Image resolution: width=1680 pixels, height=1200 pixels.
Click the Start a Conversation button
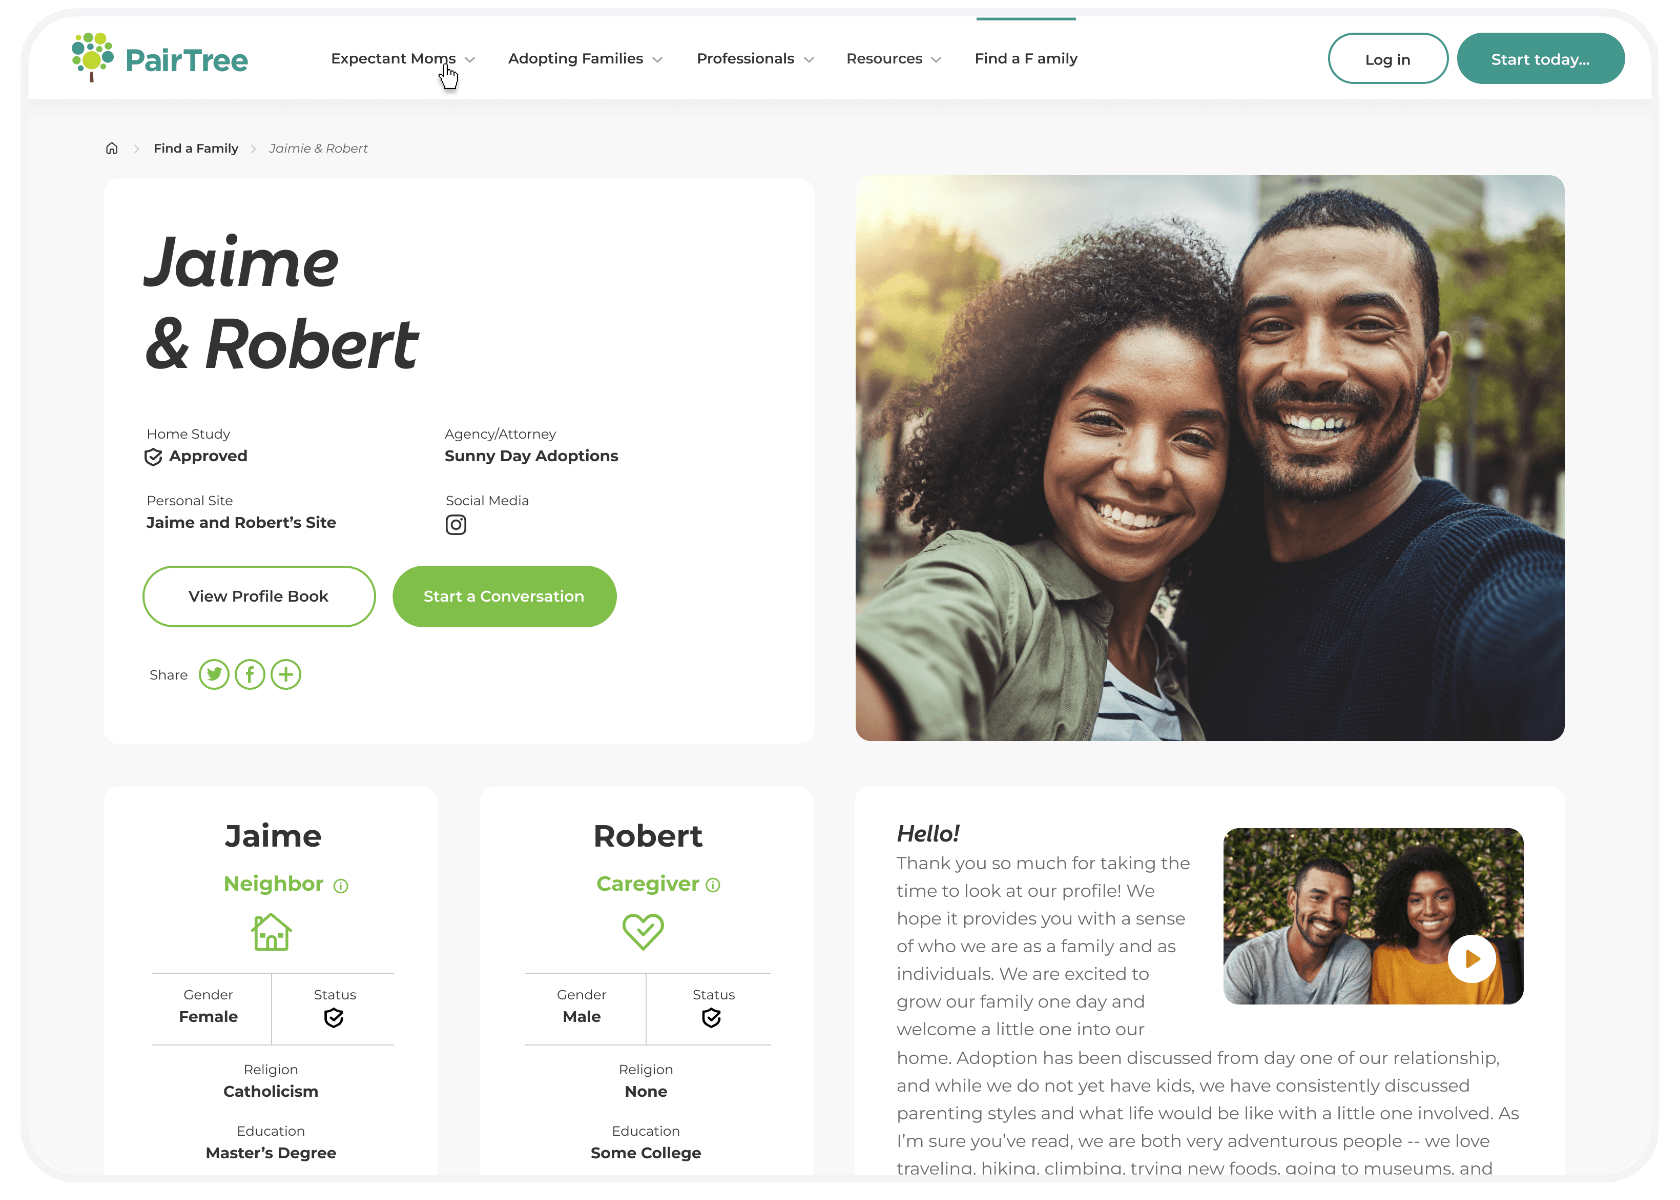click(x=504, y=597)
